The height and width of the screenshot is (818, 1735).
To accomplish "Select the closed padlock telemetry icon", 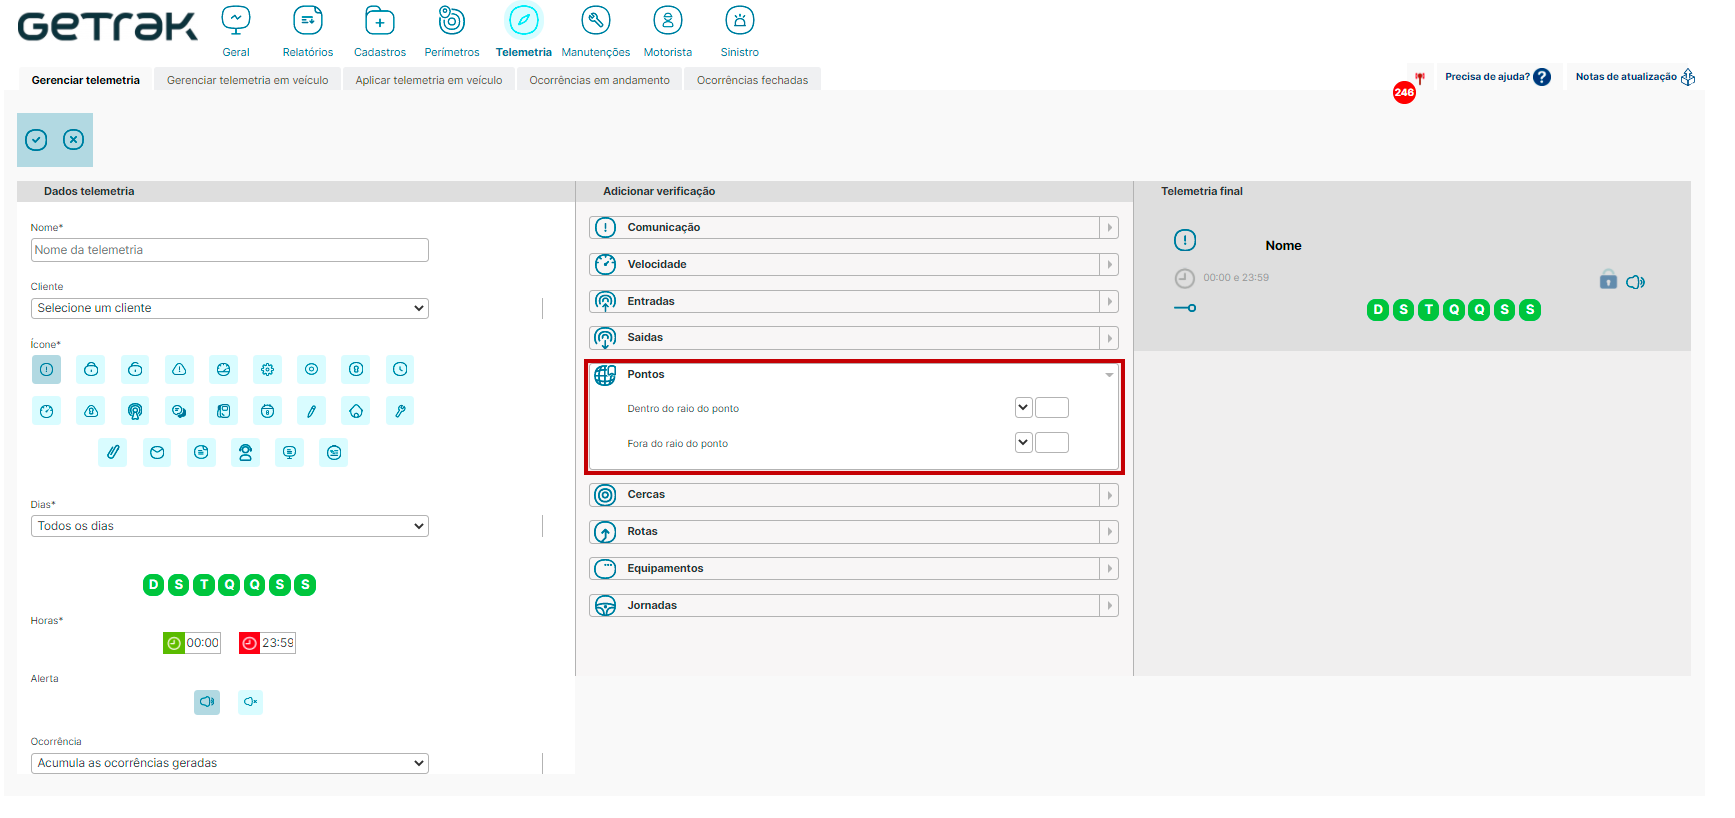I will [x=91, y=370].
